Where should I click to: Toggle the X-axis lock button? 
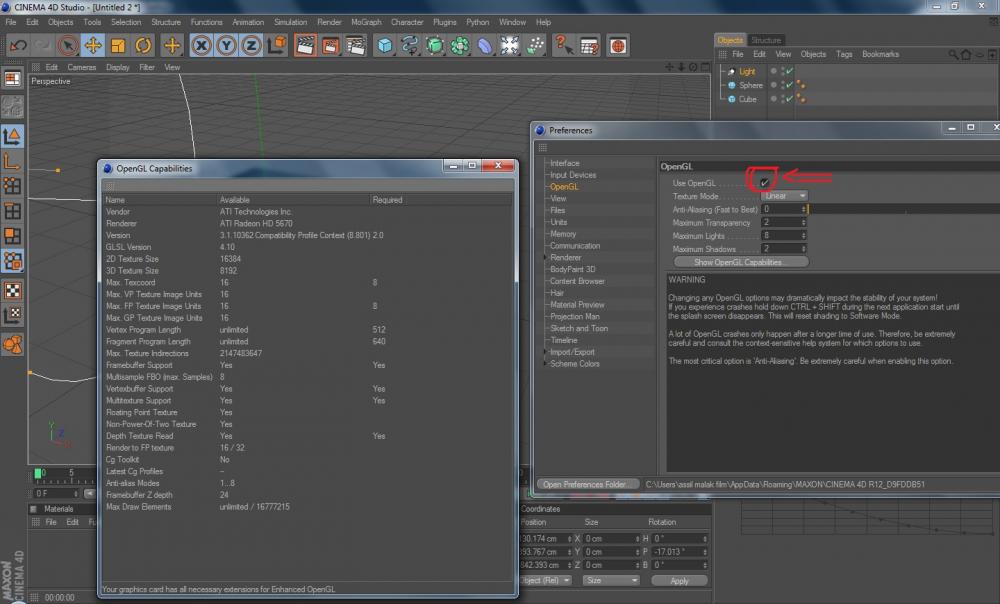202,45
